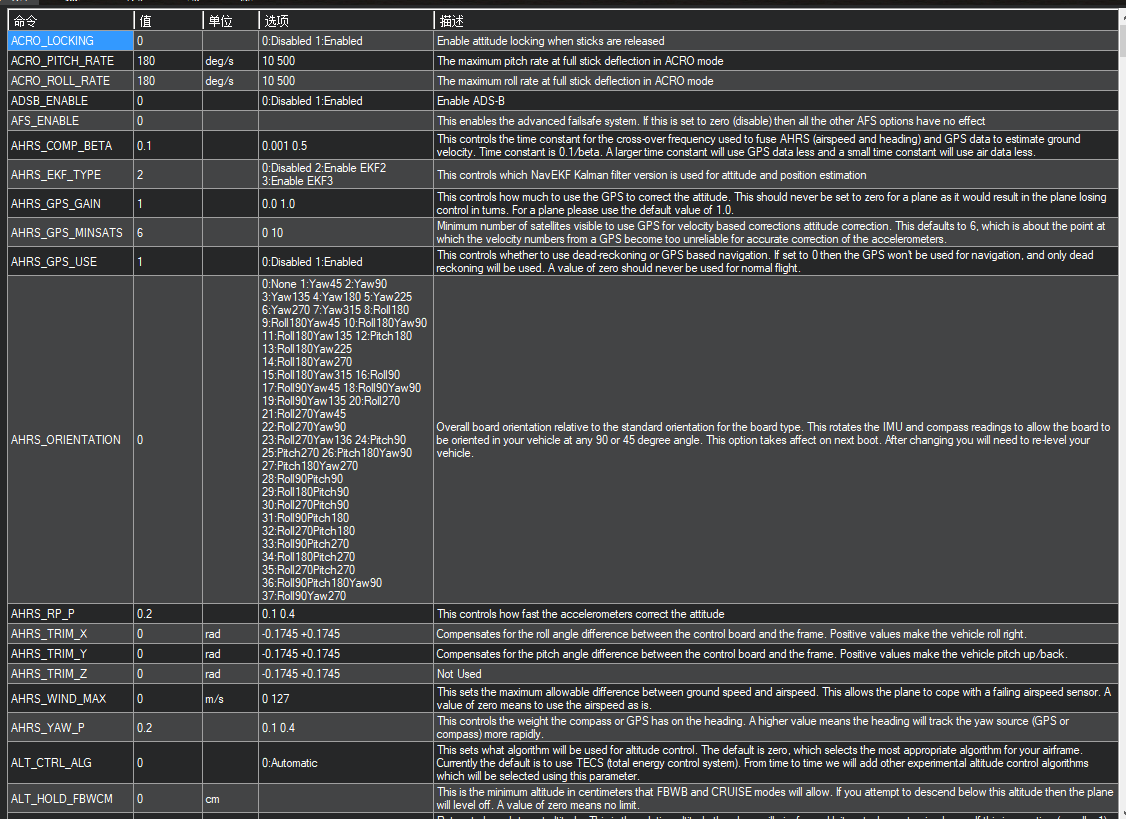The width and height of the screenshot is (1126, 819).
Task: Select the ACRO_LOCKING parameter name cell
Action: 70,41
